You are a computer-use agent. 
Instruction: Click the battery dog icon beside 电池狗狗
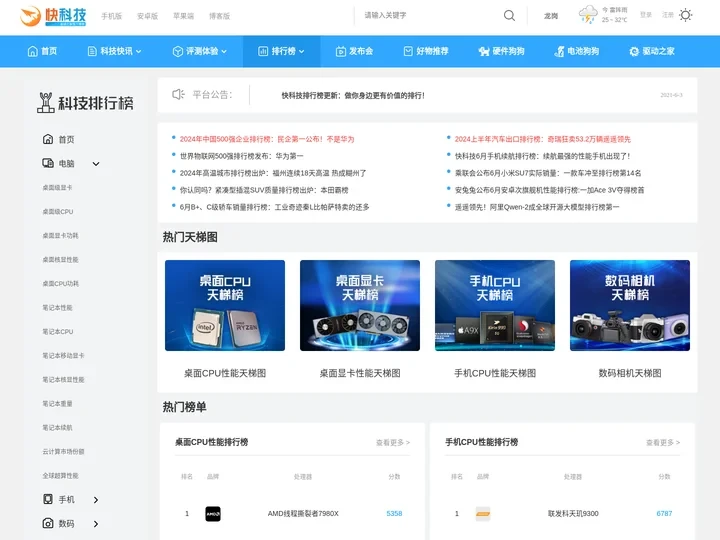click(559, 51)
